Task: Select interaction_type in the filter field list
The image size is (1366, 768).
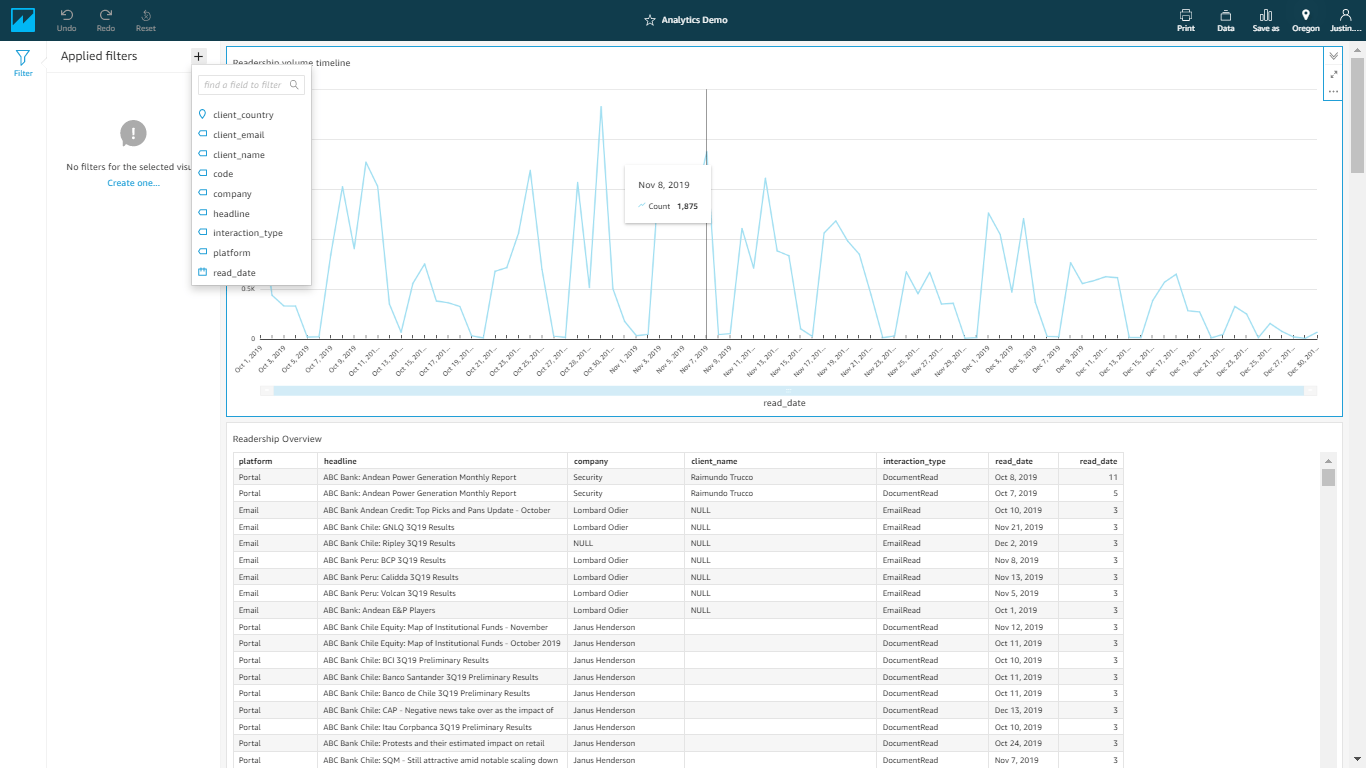Action: pyautogui.click(x=248, y=233)
